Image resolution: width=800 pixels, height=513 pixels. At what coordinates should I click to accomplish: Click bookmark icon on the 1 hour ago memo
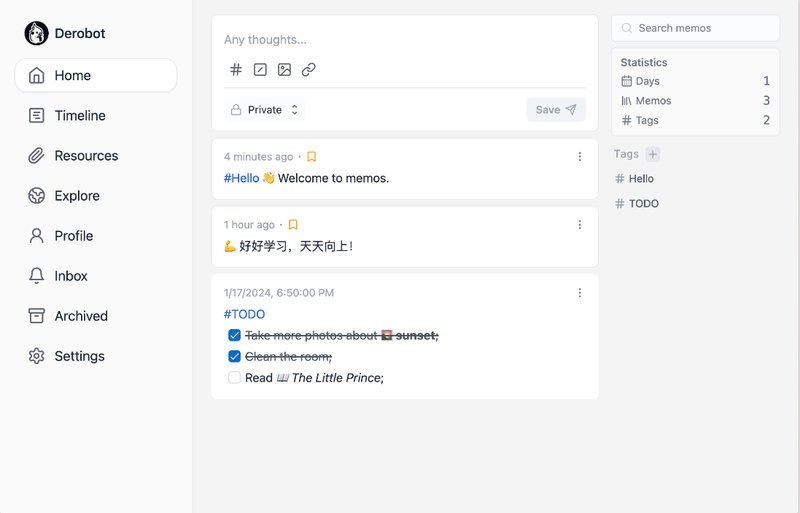293,225
